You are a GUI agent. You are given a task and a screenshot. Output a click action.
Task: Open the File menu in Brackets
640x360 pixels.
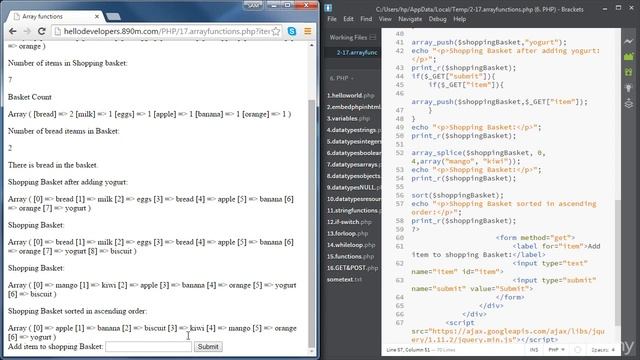click(x=332, y=19)
